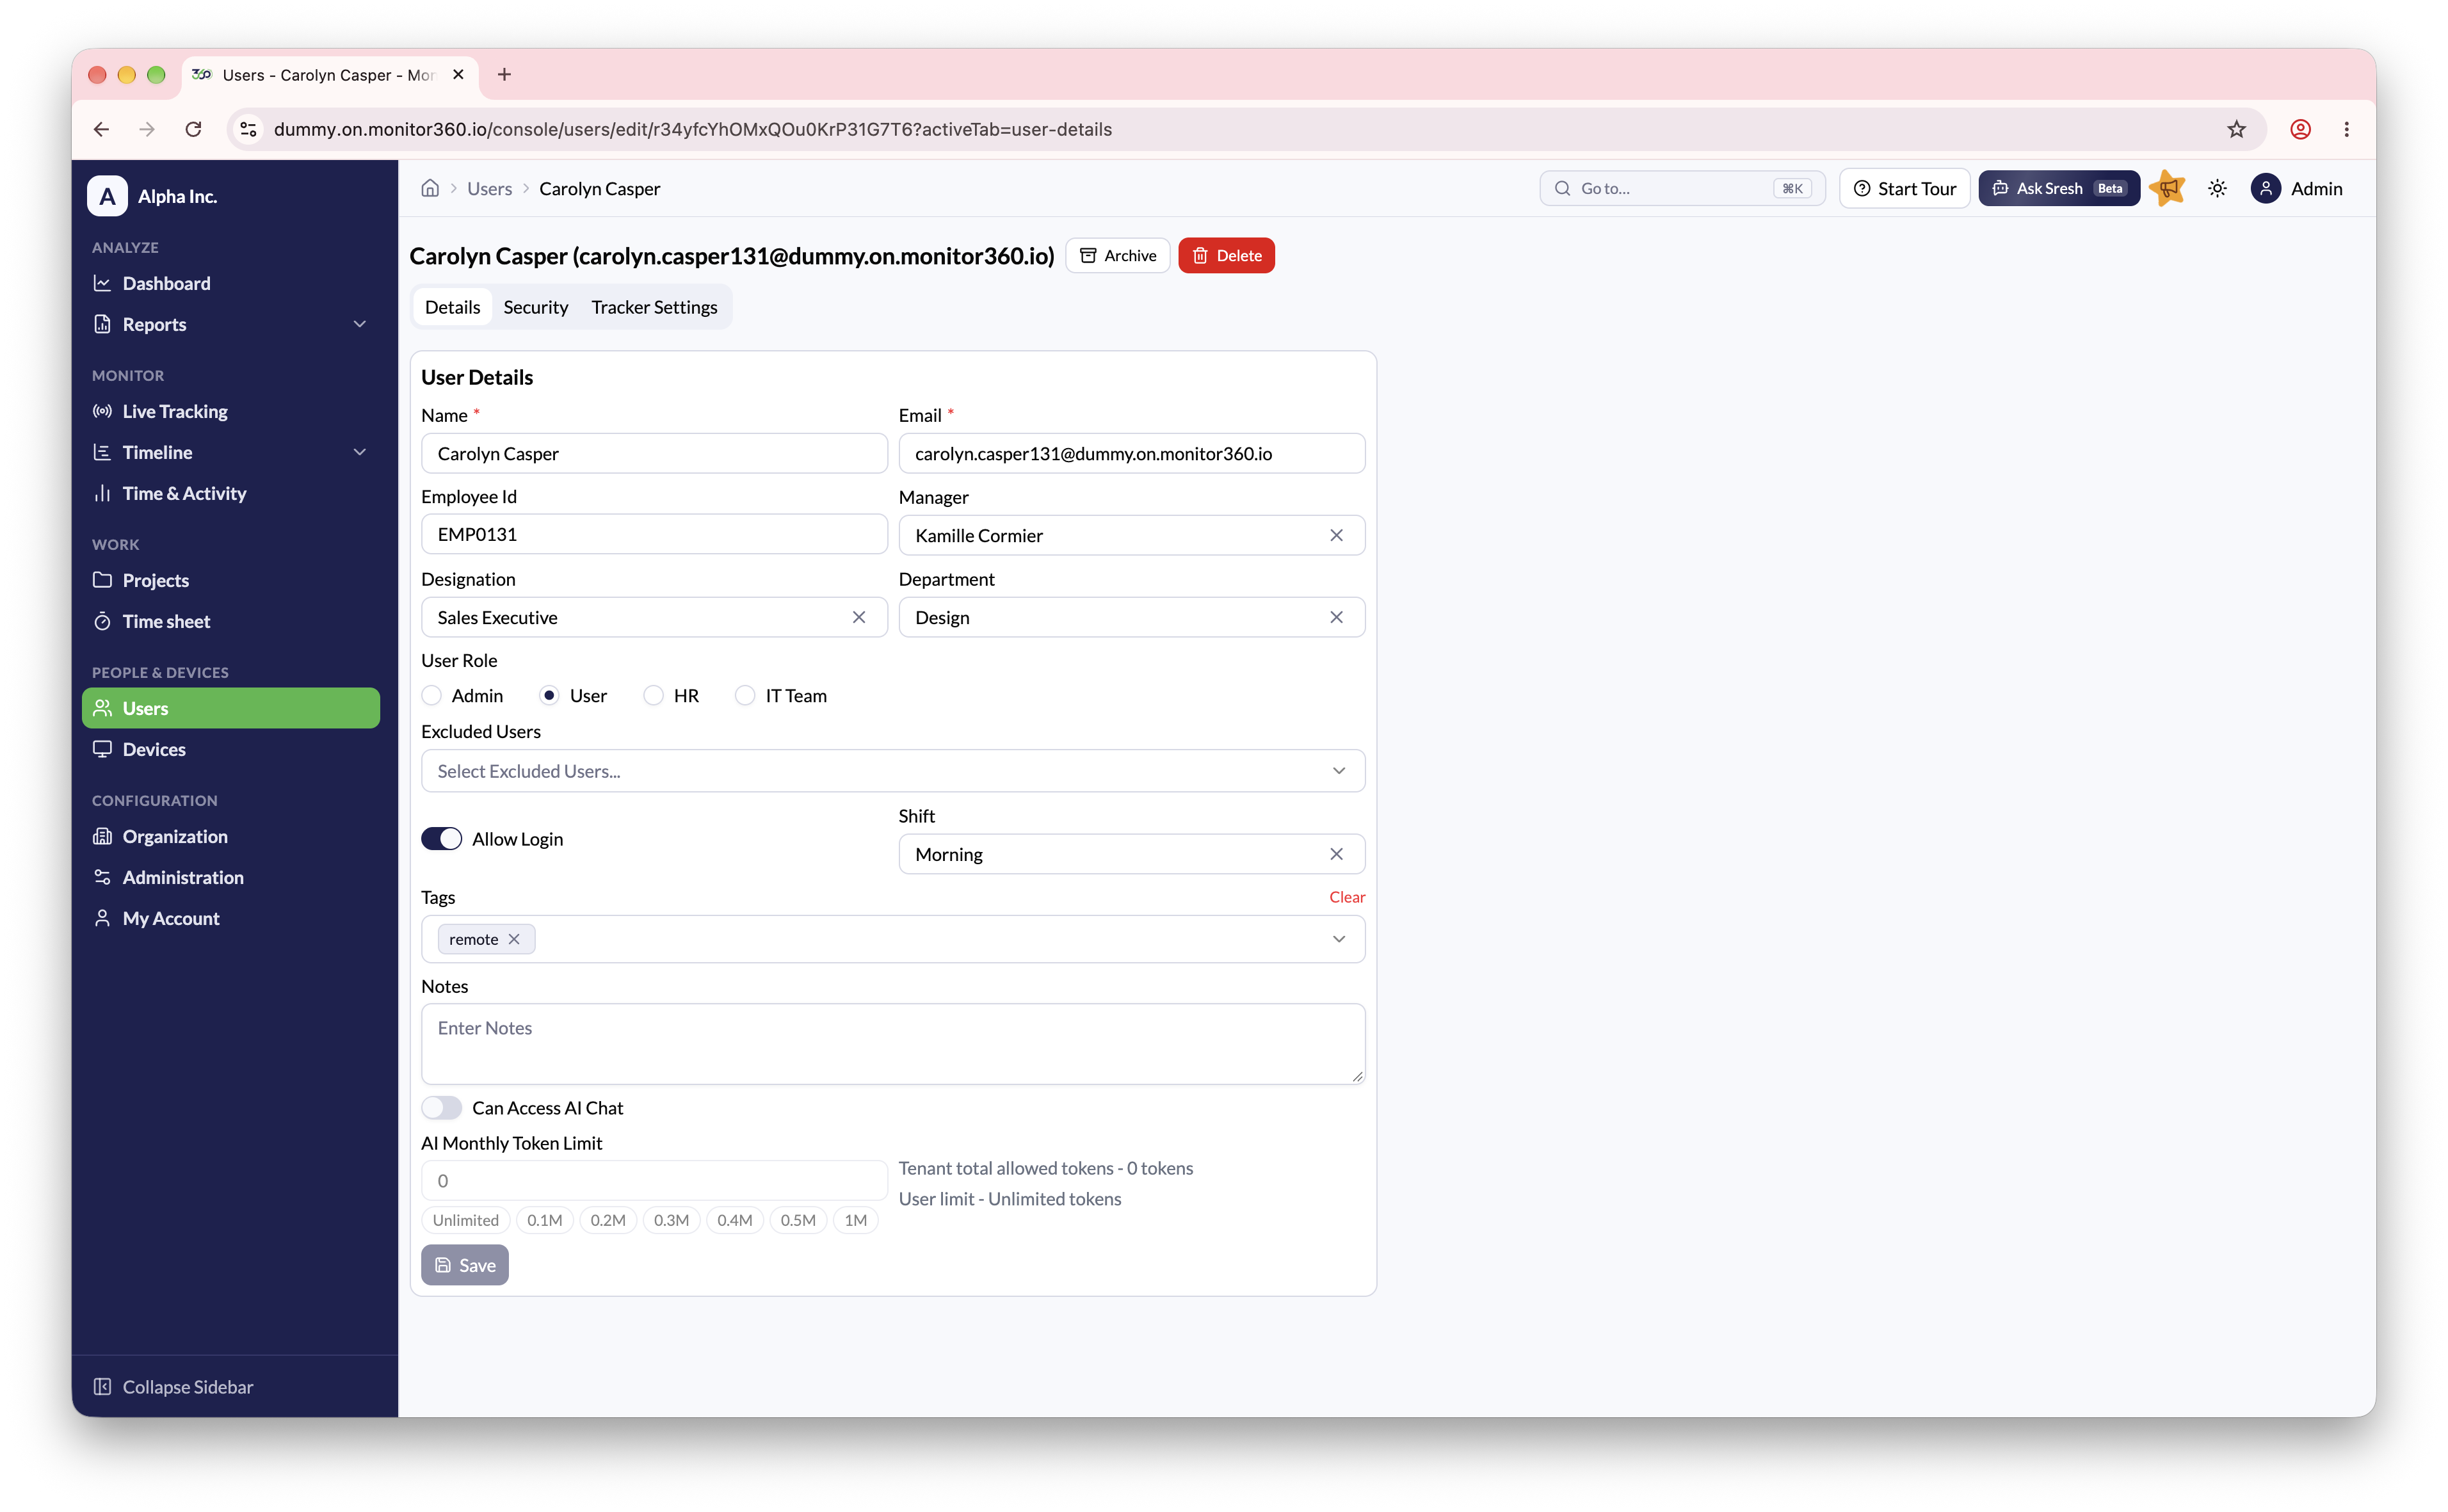This screenshot has height=1512, width=2448.
Task: Expand the Timeline sidebar menu
Action: (231, 452)
